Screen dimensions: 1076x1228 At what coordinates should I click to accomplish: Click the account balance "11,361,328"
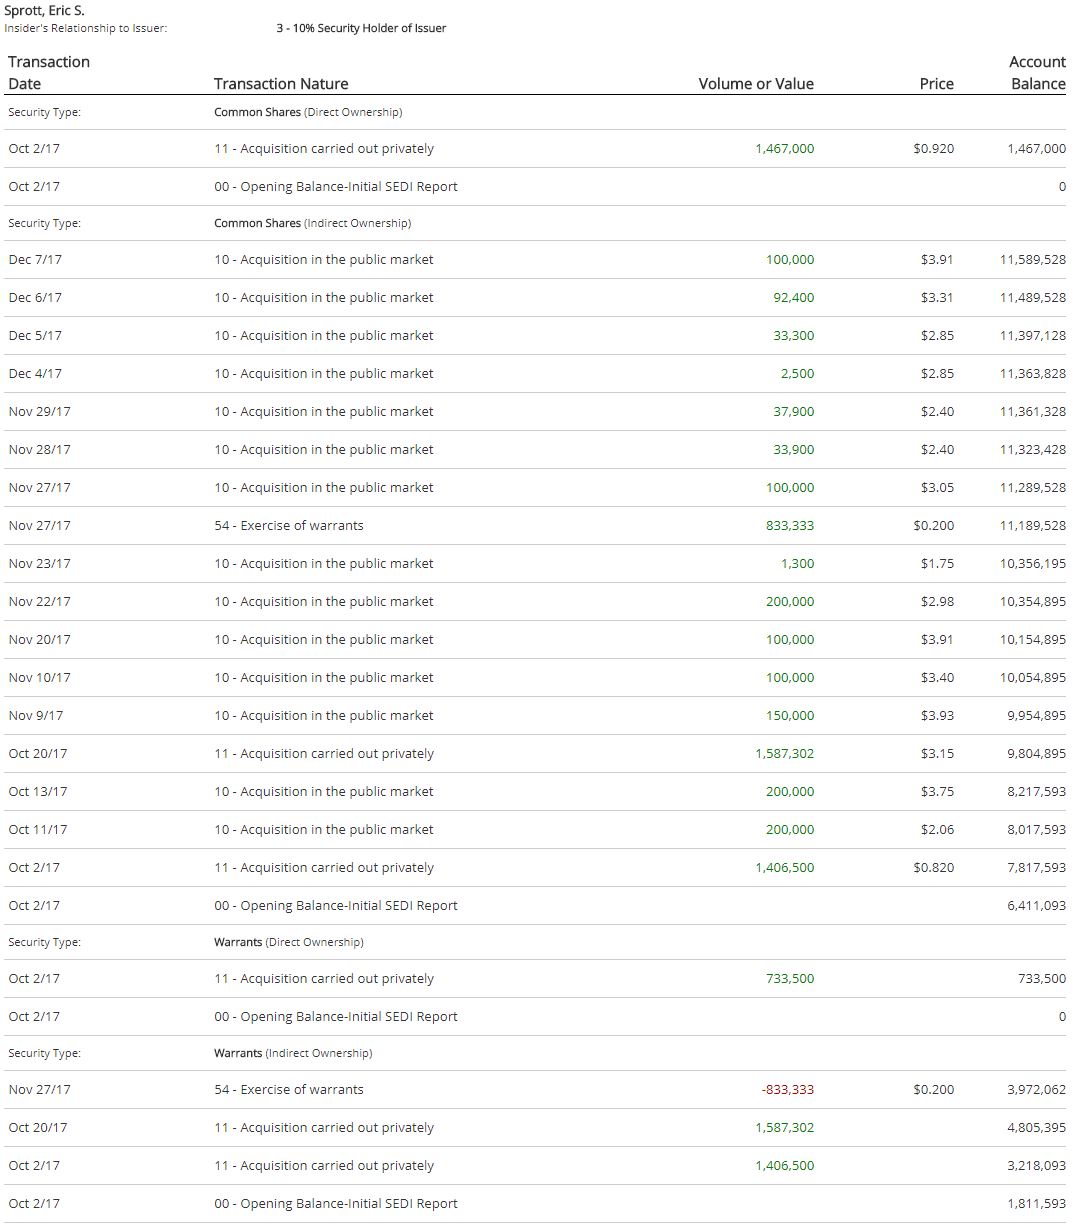pos(1033,412)
